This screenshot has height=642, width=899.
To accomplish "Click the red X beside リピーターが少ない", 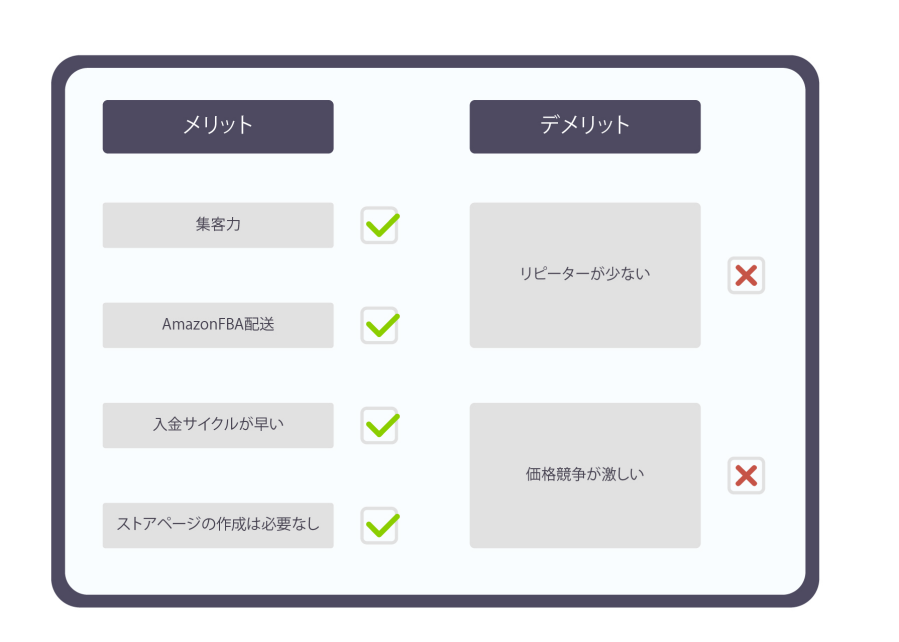I will 746,275.
